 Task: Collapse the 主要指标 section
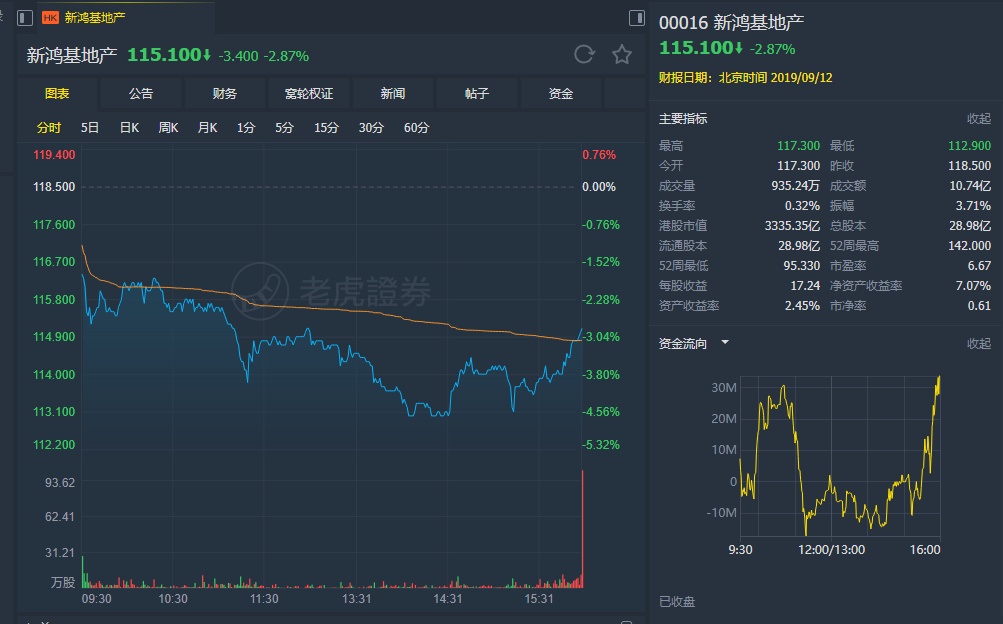(978, 119)
